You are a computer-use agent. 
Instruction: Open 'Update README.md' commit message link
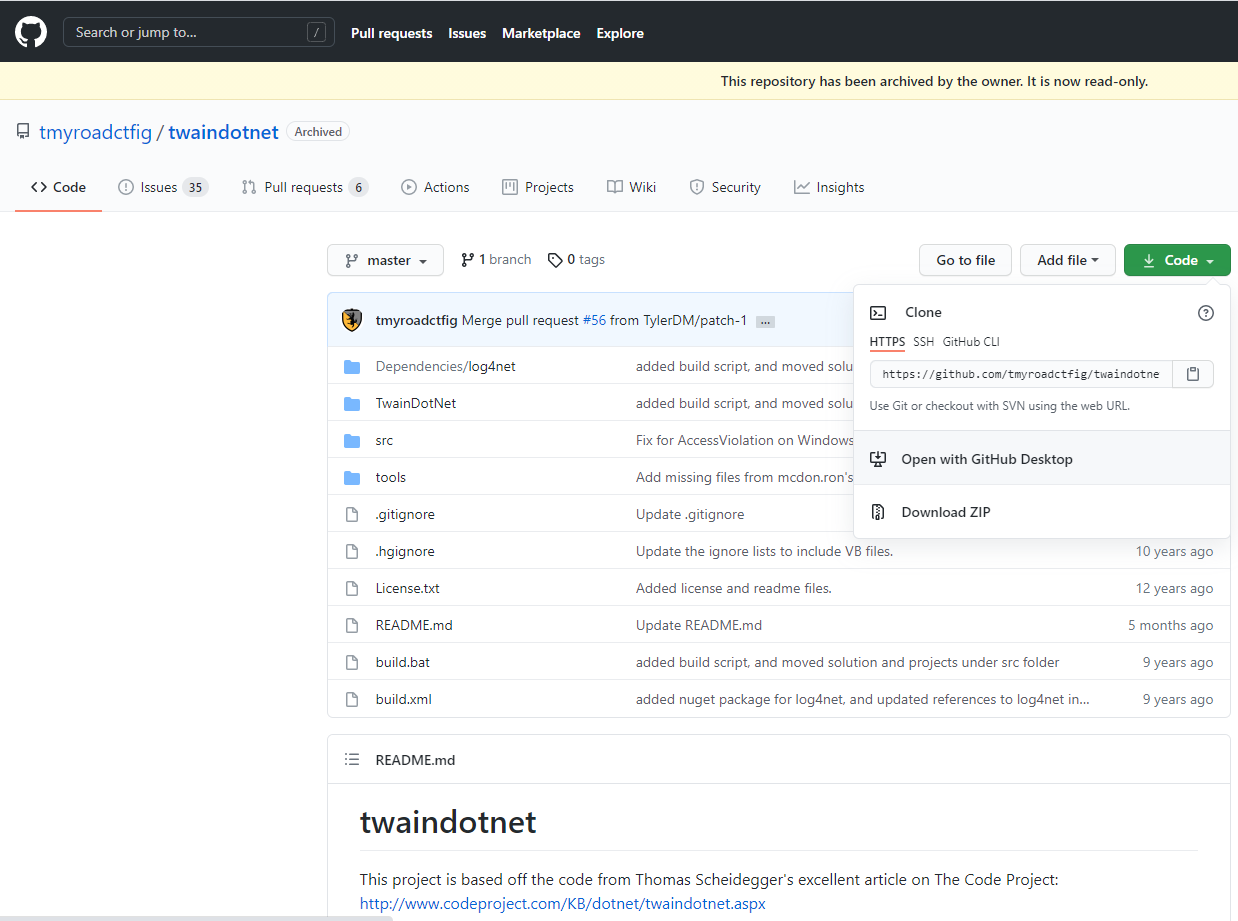tap(699, 625)
